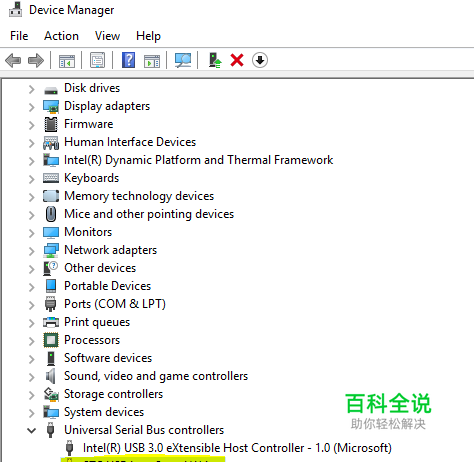Click the red X Uninstall device icon

coord(237,61)
